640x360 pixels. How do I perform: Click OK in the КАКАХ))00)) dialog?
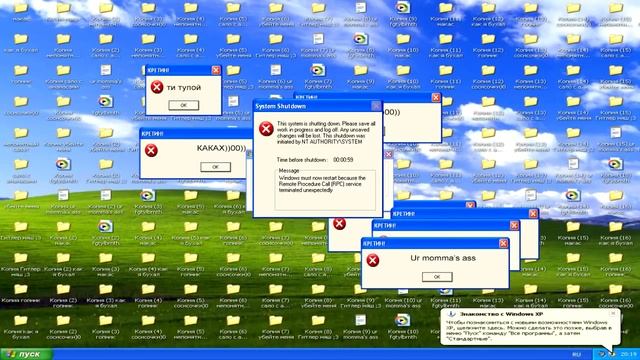[216, 167]
